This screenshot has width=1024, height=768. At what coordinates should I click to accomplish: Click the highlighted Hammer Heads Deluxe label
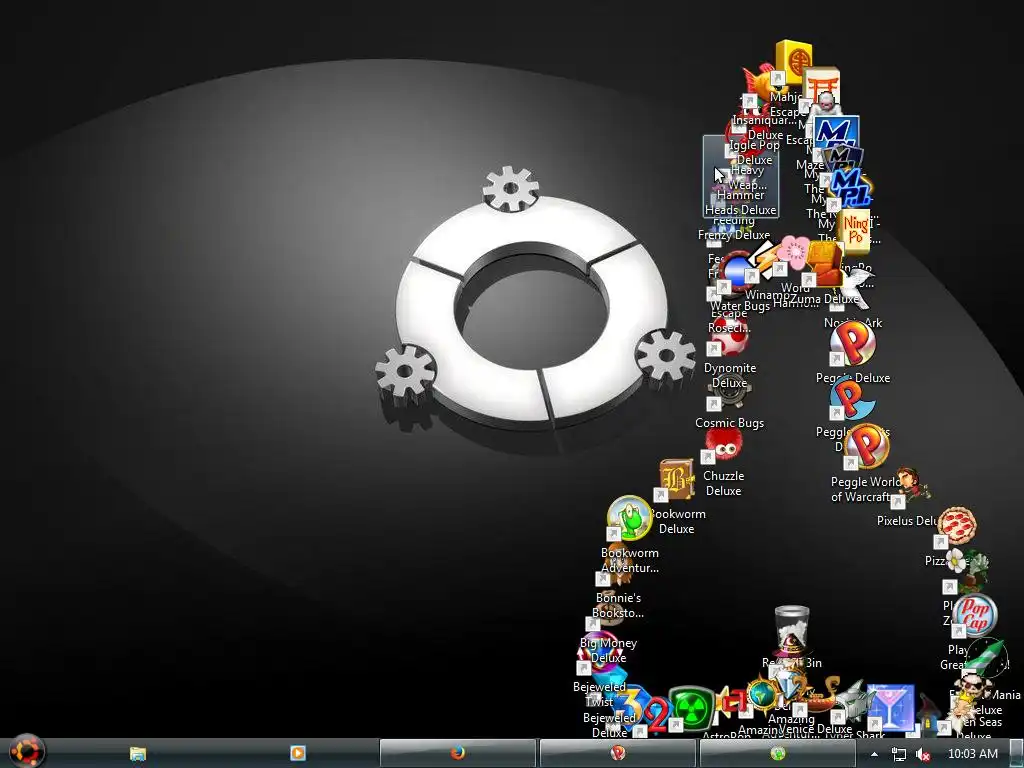click(741, 202)
